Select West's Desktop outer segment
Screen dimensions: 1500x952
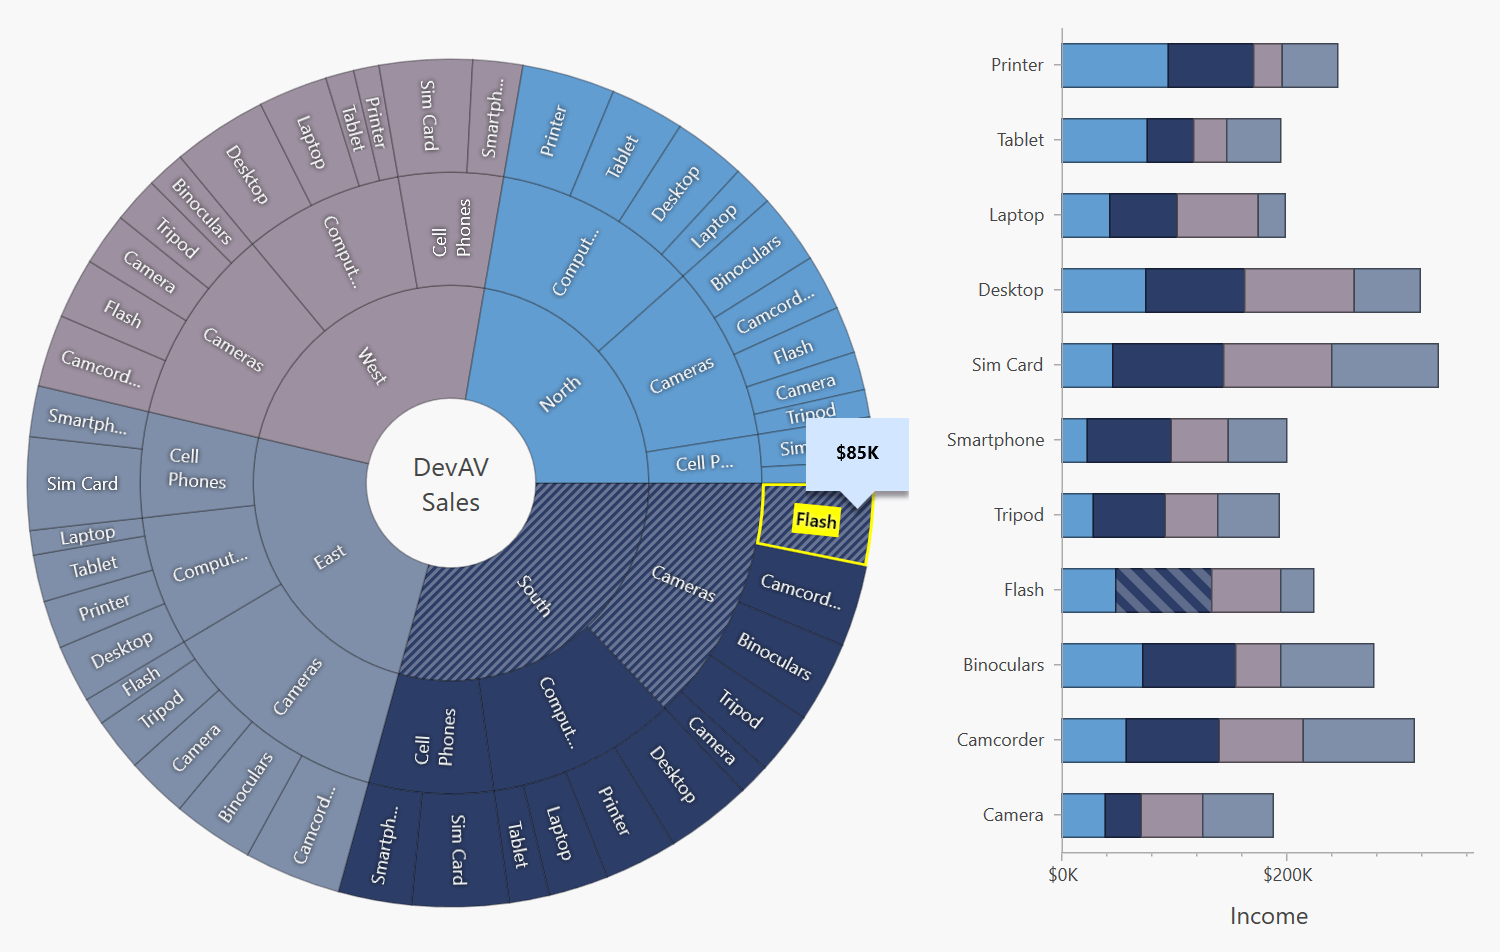click(246, 174)
